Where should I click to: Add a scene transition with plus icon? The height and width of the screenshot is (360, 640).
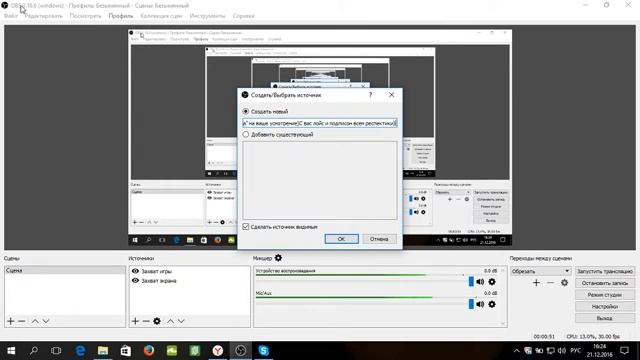click(x=536, y=282)
